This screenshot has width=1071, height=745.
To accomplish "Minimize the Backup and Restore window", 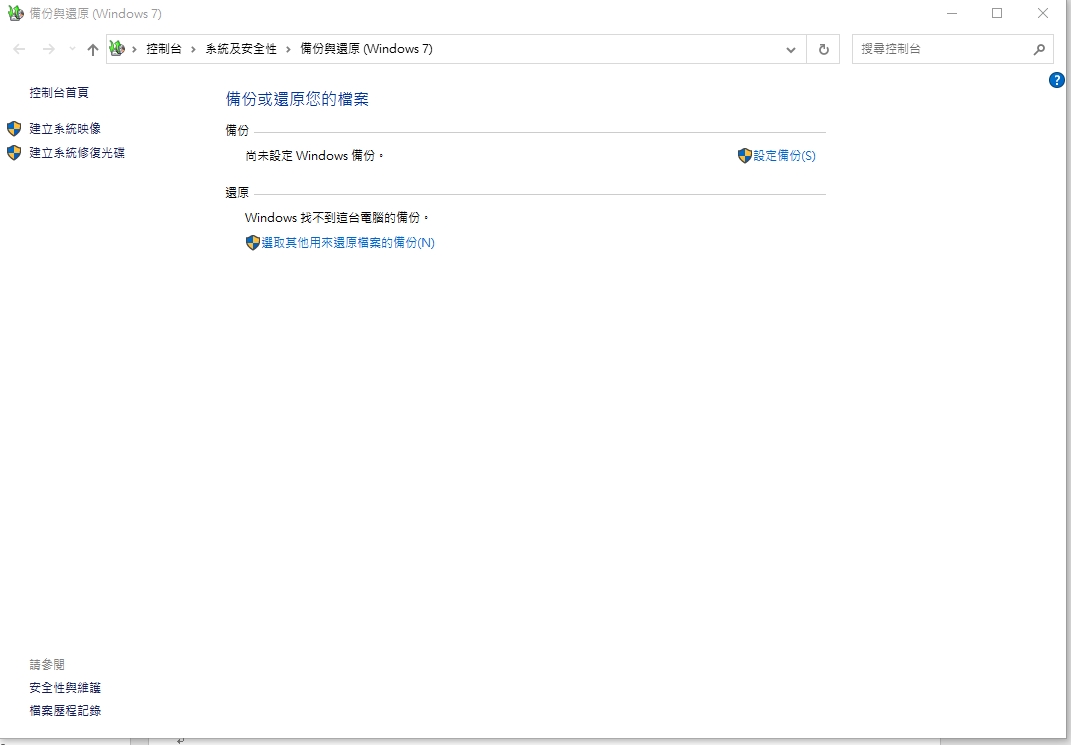I will [951, 13].
